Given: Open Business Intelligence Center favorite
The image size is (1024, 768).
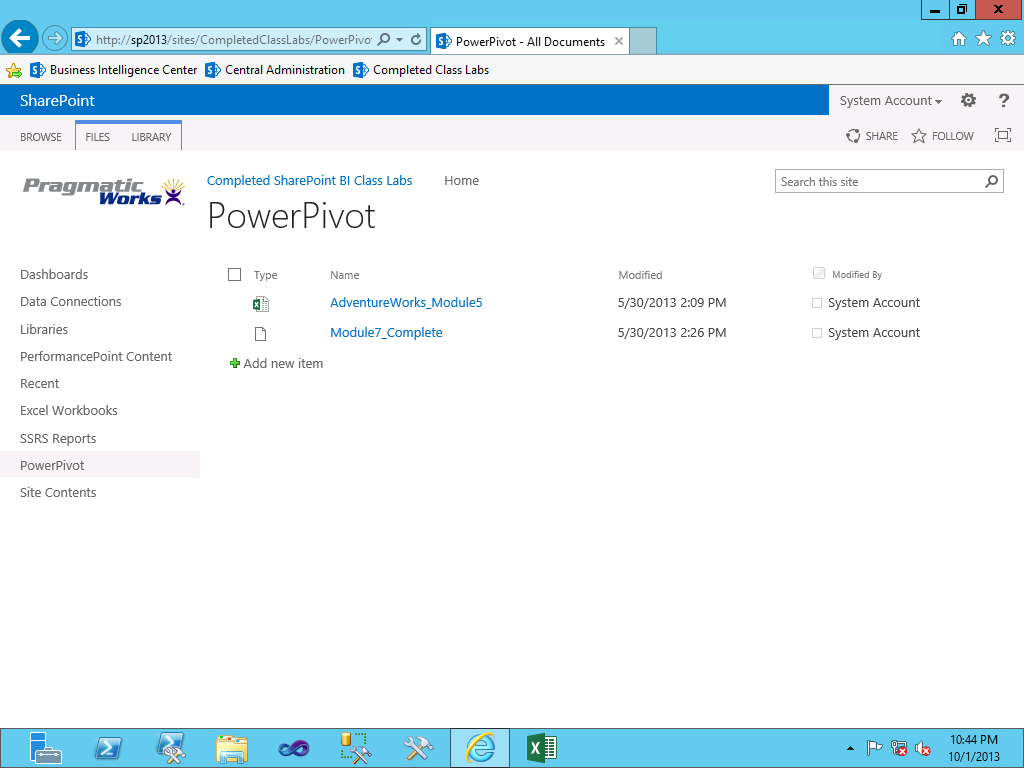Looking at the screenshot, I should click(114, 70).
